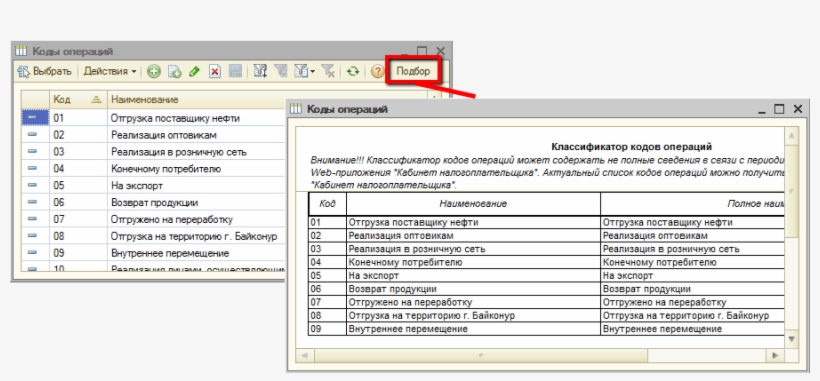Viewport: 820px width, 381px height.
Task: Click the green pencil edit icon
Action: click(195, 72)
